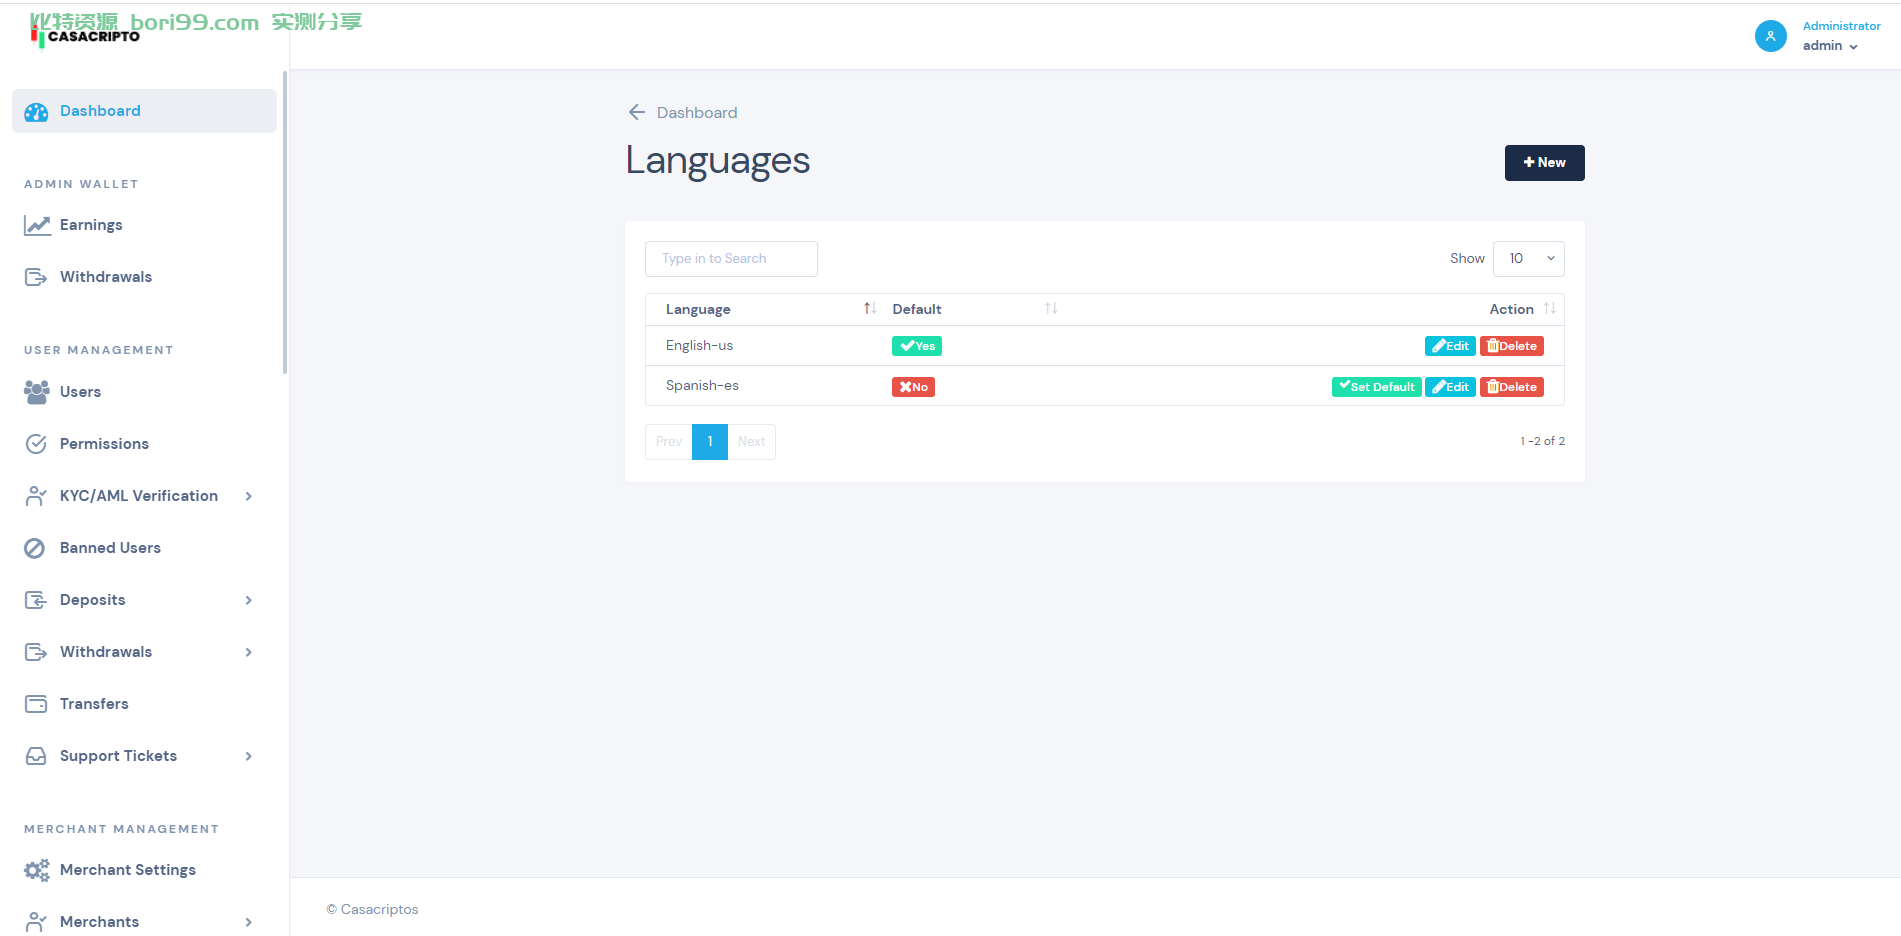The width and height of the screenshot is (1901, 936).
Task: Delete the Spanish-es language
Action: click(1512, 387)
